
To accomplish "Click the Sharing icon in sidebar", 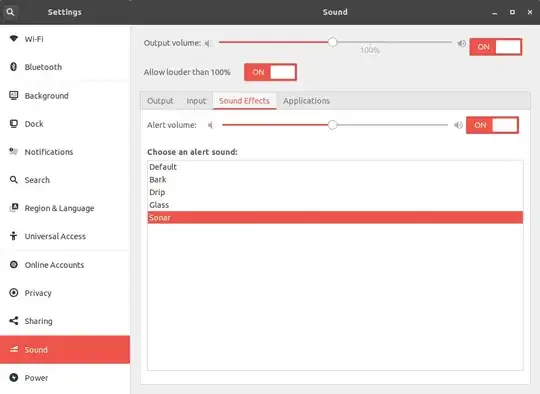I will tap(13, 321).
